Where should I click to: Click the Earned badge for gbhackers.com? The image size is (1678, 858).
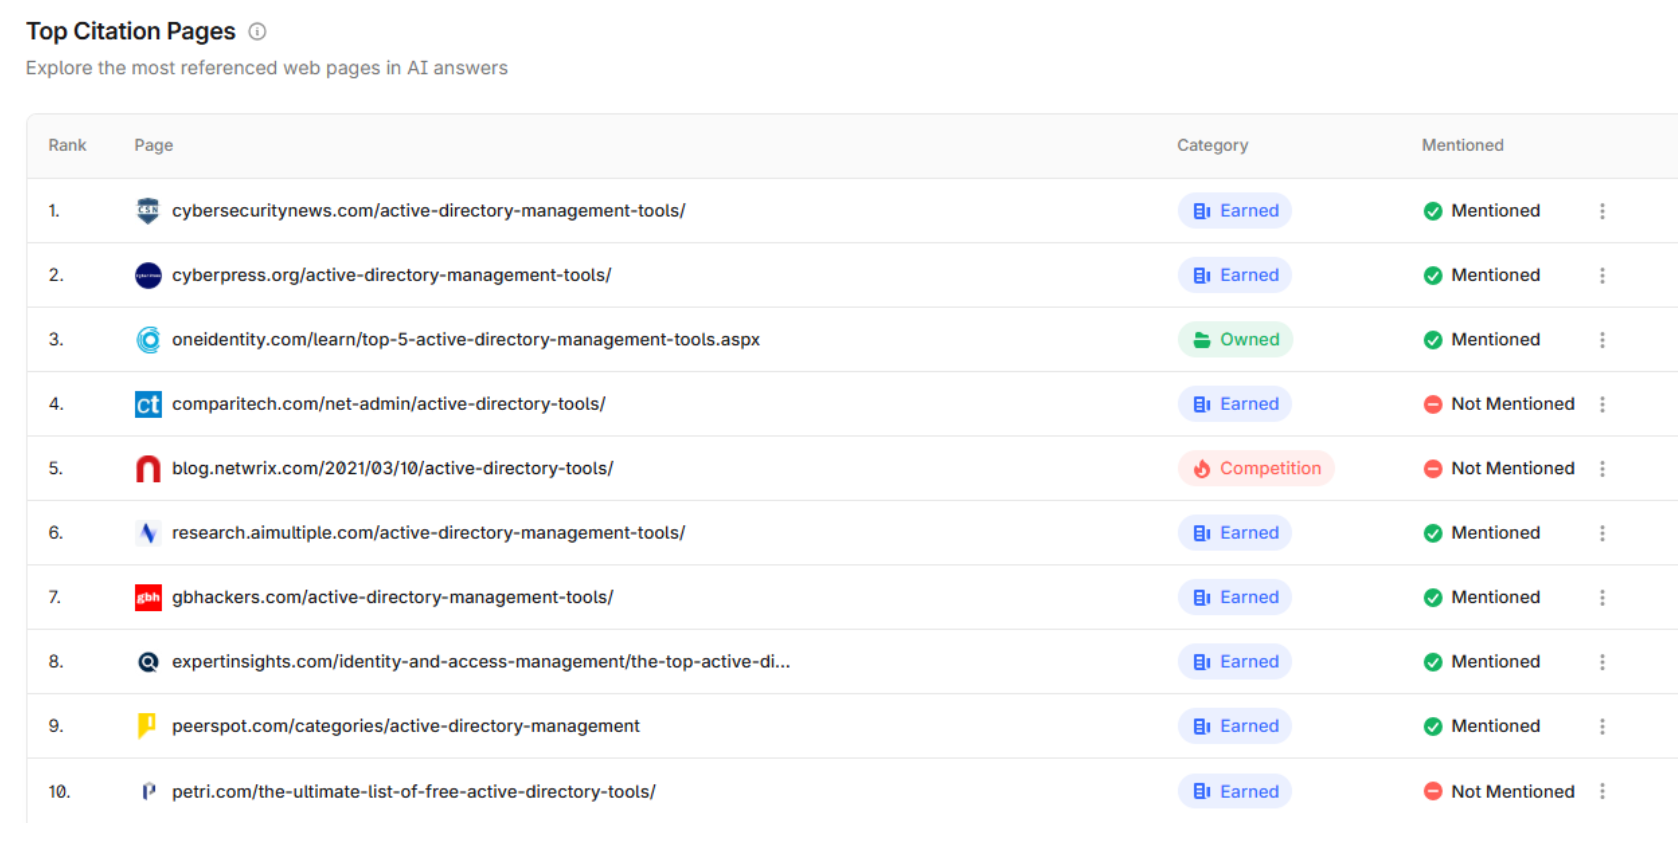1235,597
